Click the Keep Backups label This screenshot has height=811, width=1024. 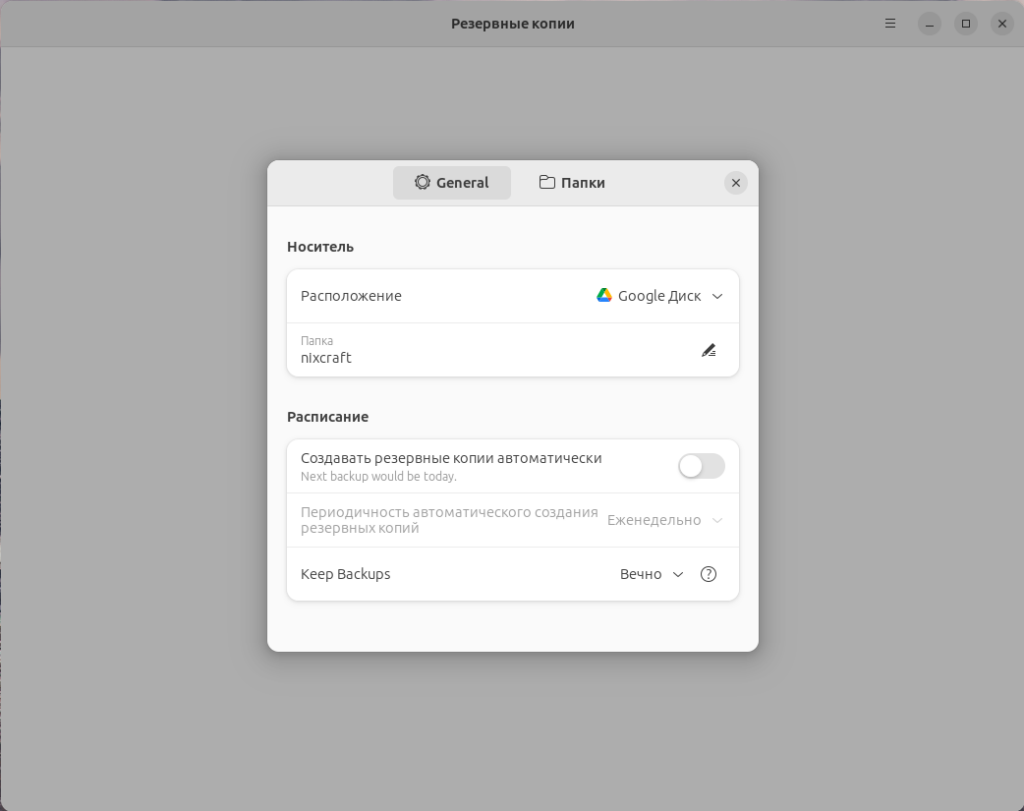point(345,574)
